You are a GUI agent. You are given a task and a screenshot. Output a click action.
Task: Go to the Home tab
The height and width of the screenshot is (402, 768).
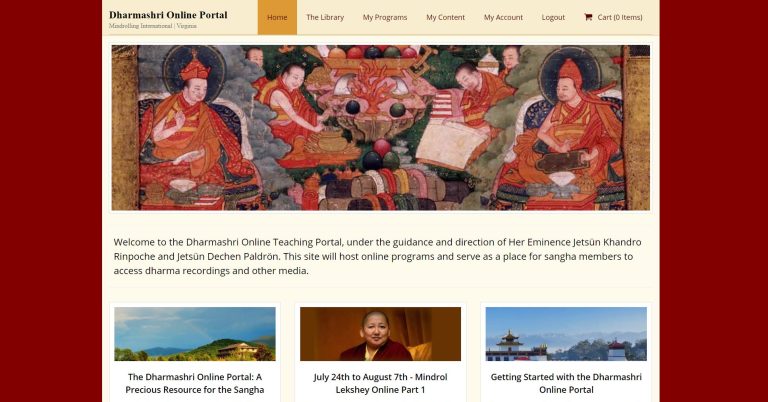[277, 17]
